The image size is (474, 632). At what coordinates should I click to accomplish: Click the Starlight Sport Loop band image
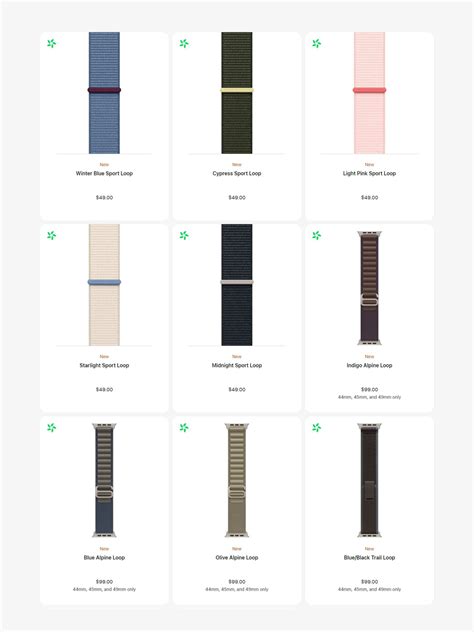(104, 285)
